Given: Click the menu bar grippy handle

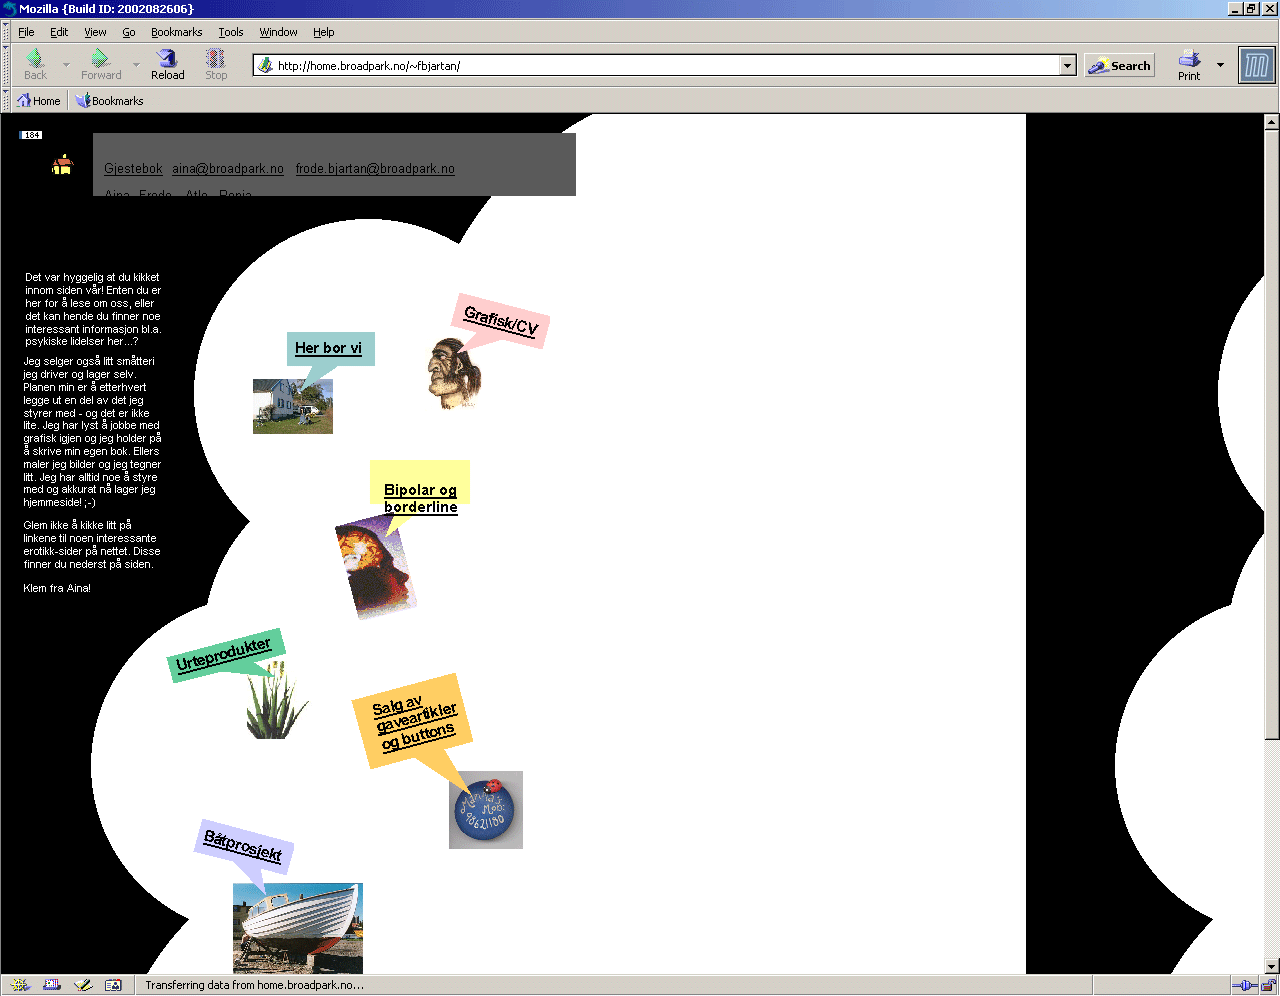Looking at the screenshot, I should tap(6, 32).
